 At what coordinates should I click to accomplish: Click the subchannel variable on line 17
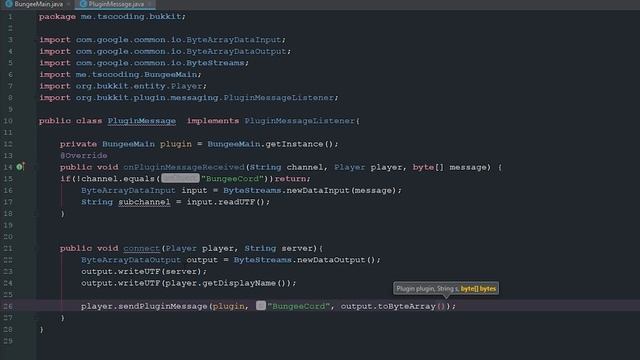click(144, 202)
